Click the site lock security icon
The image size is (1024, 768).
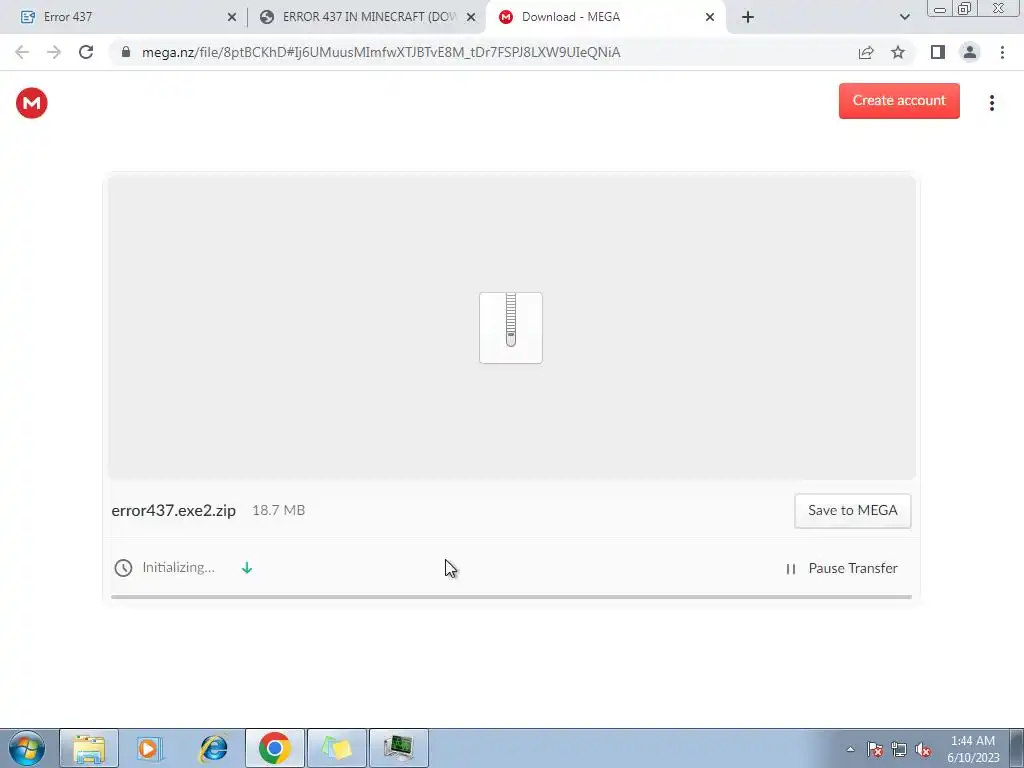pyautogui.click(x=126, y=52)
